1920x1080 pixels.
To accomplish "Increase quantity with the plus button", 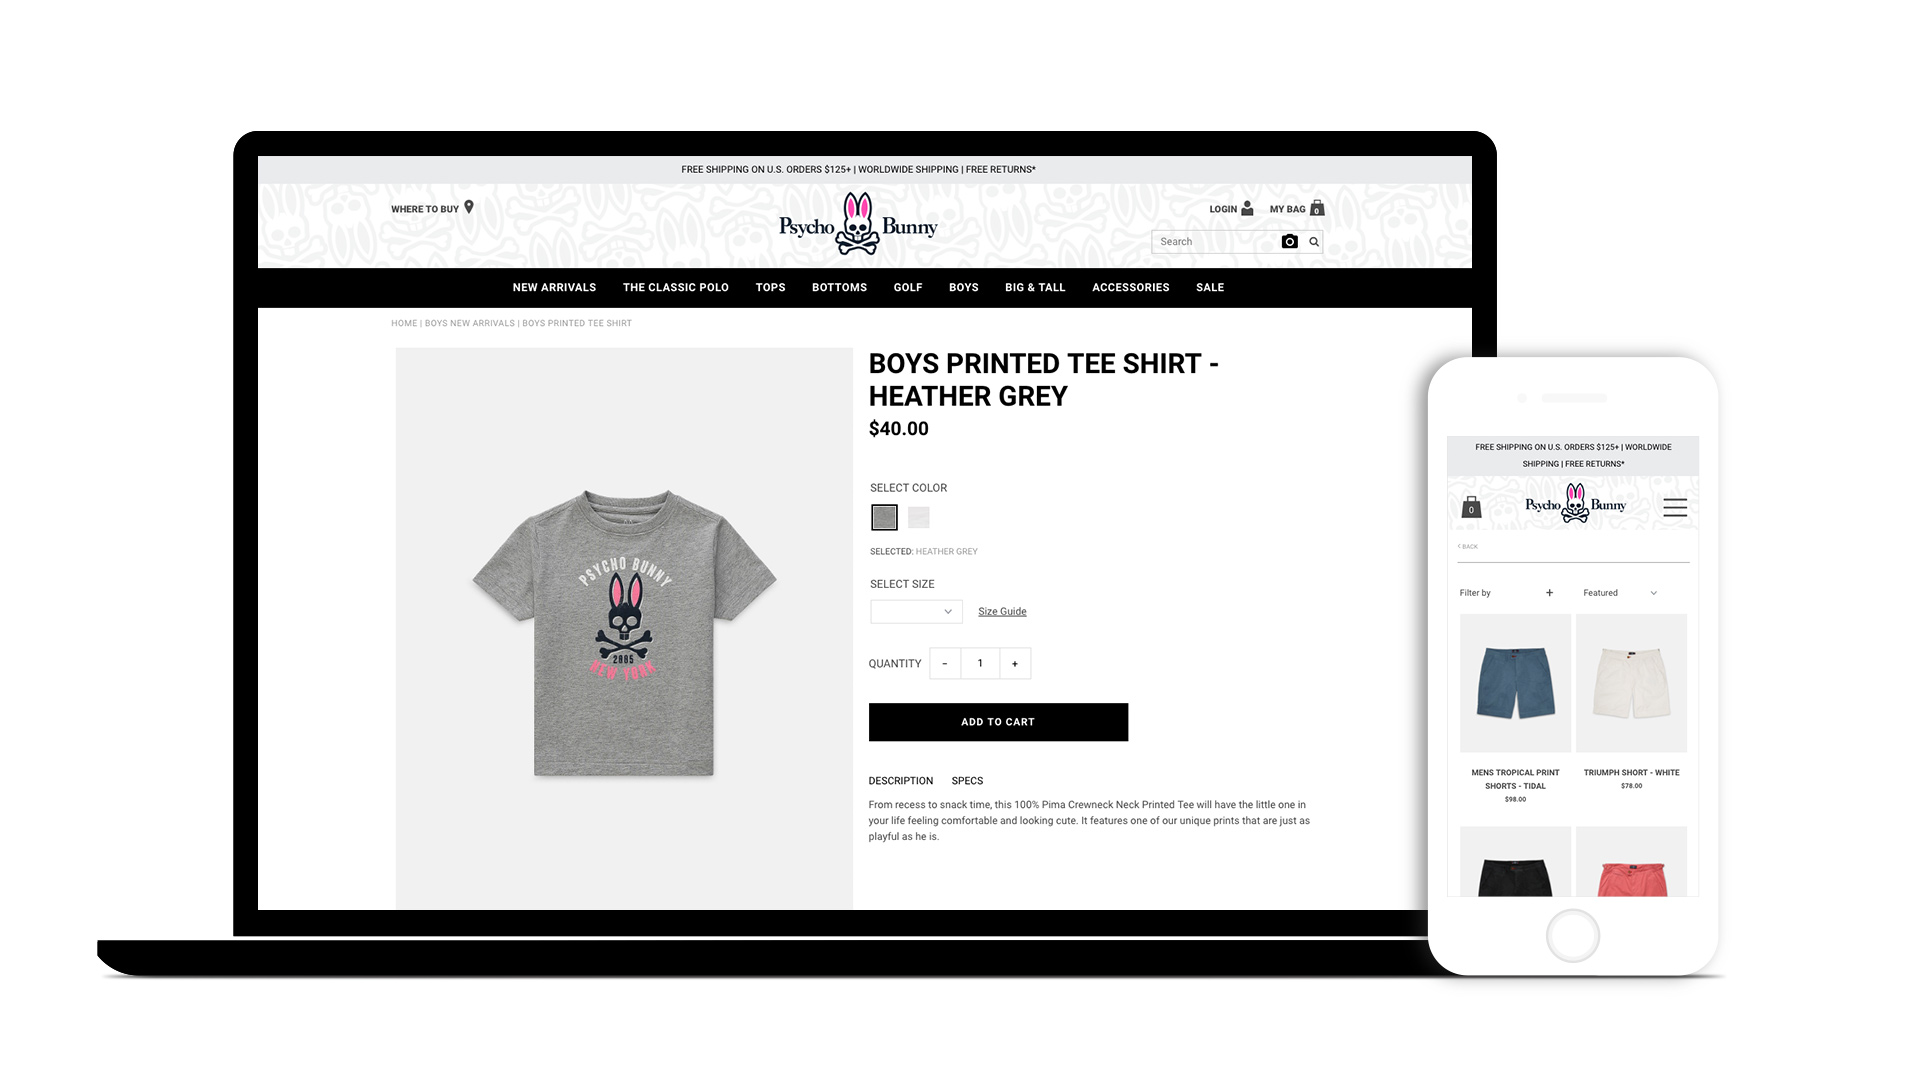I will pyautogui.click(x=1015, y=663).
